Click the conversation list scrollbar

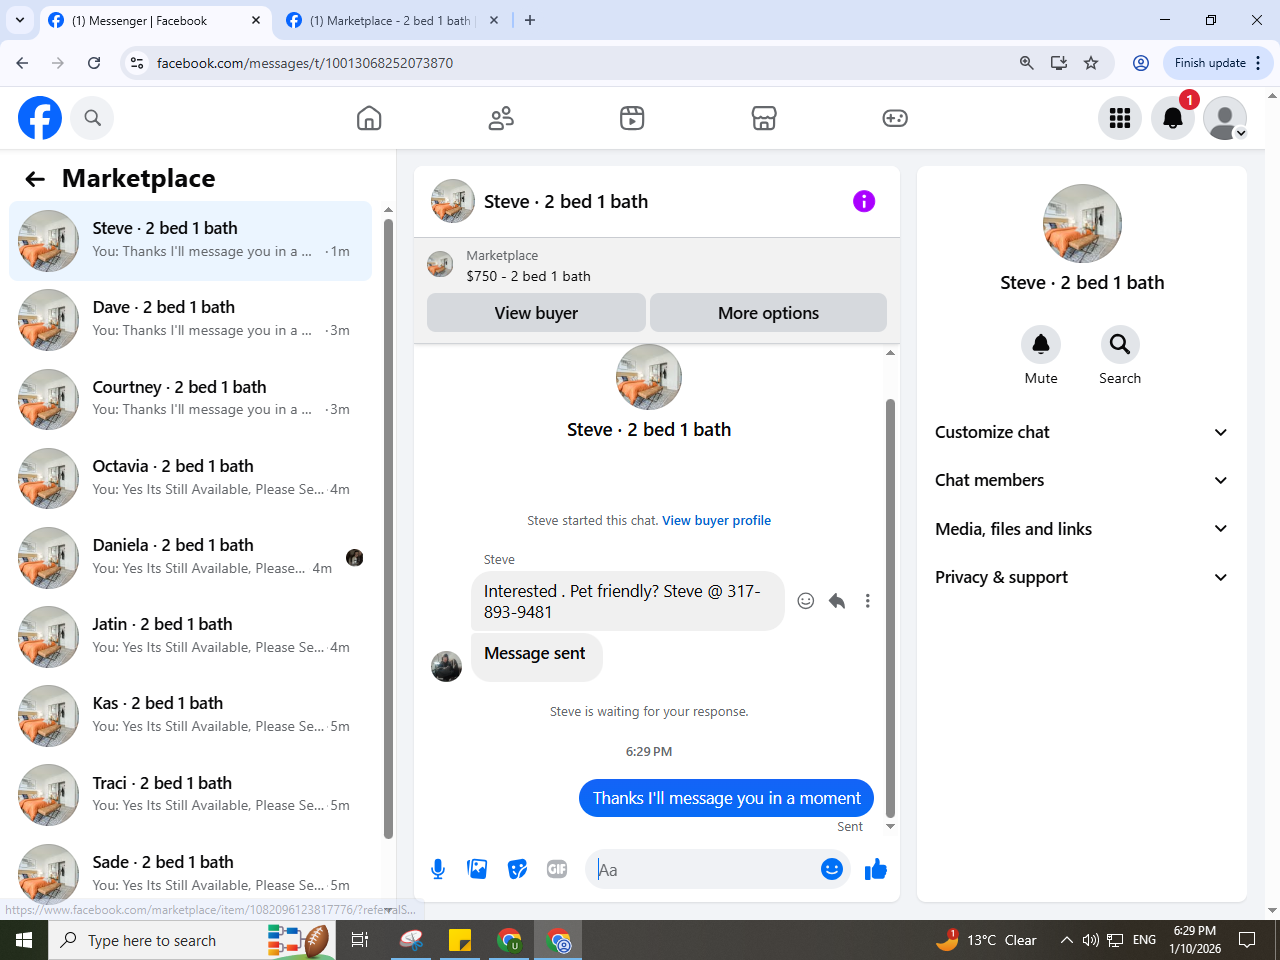point(389,530)
